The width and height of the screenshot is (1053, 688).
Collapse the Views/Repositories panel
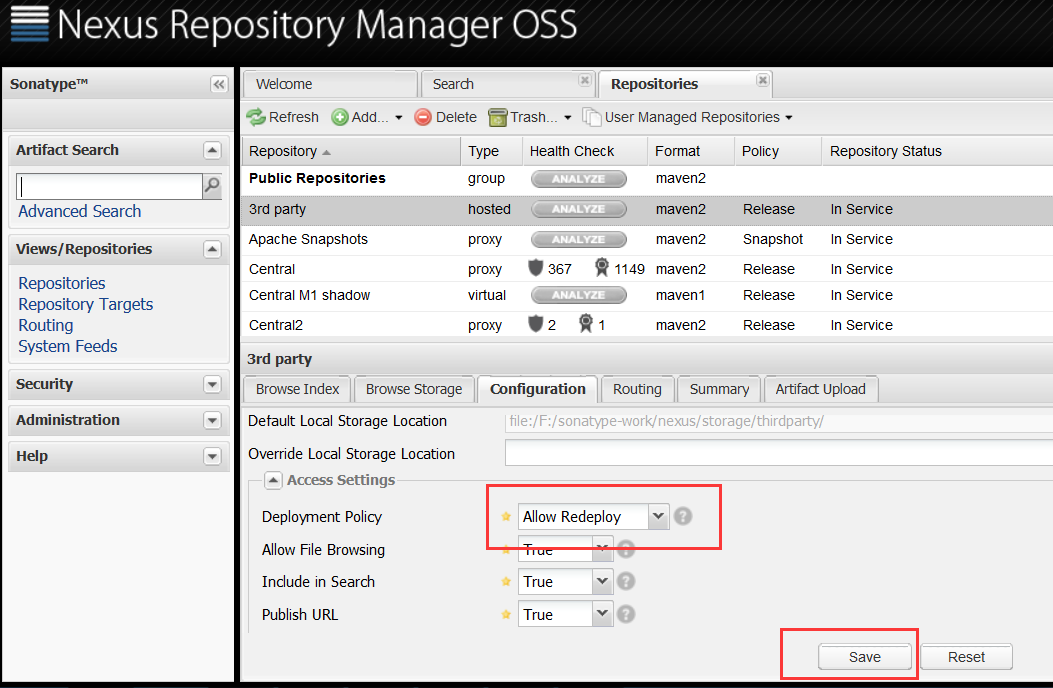click(212, 249)
